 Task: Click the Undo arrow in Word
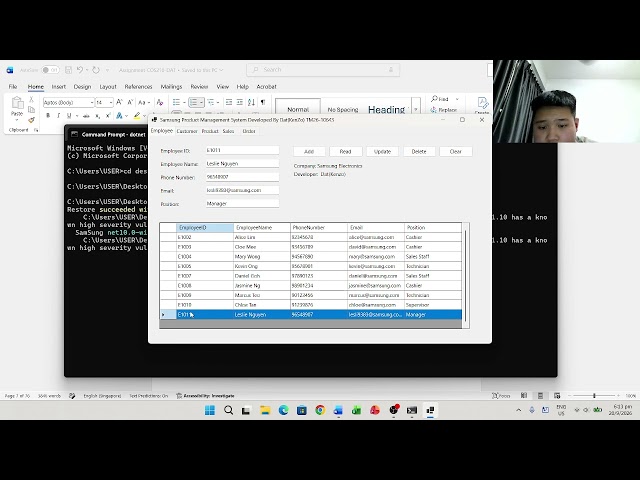80,70
